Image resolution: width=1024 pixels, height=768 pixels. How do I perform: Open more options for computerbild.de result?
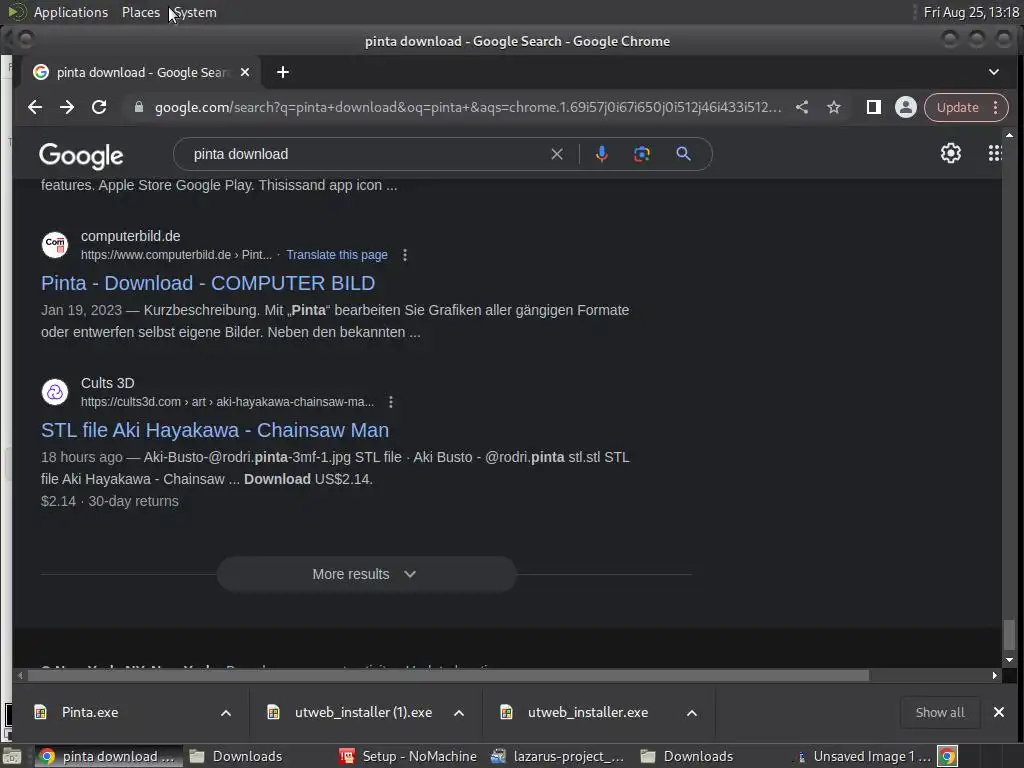[405, 255]
